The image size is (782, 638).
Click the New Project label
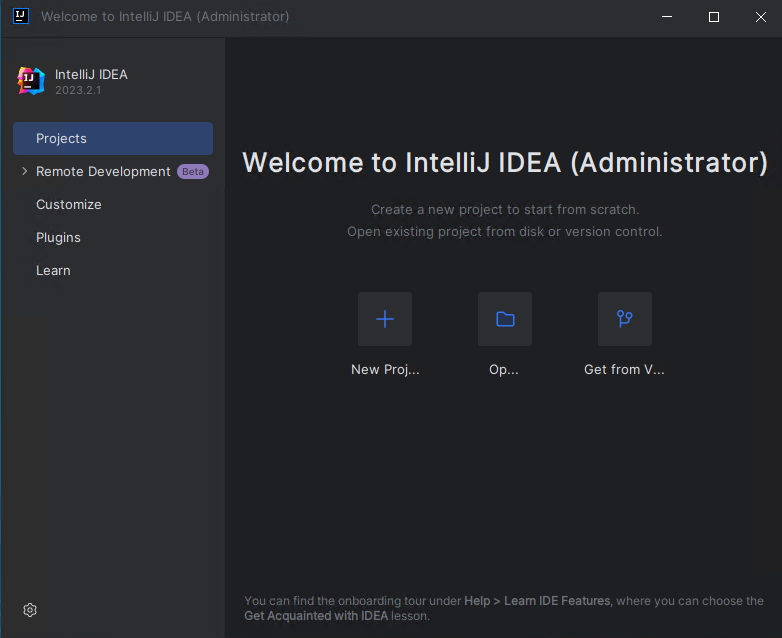385,370
